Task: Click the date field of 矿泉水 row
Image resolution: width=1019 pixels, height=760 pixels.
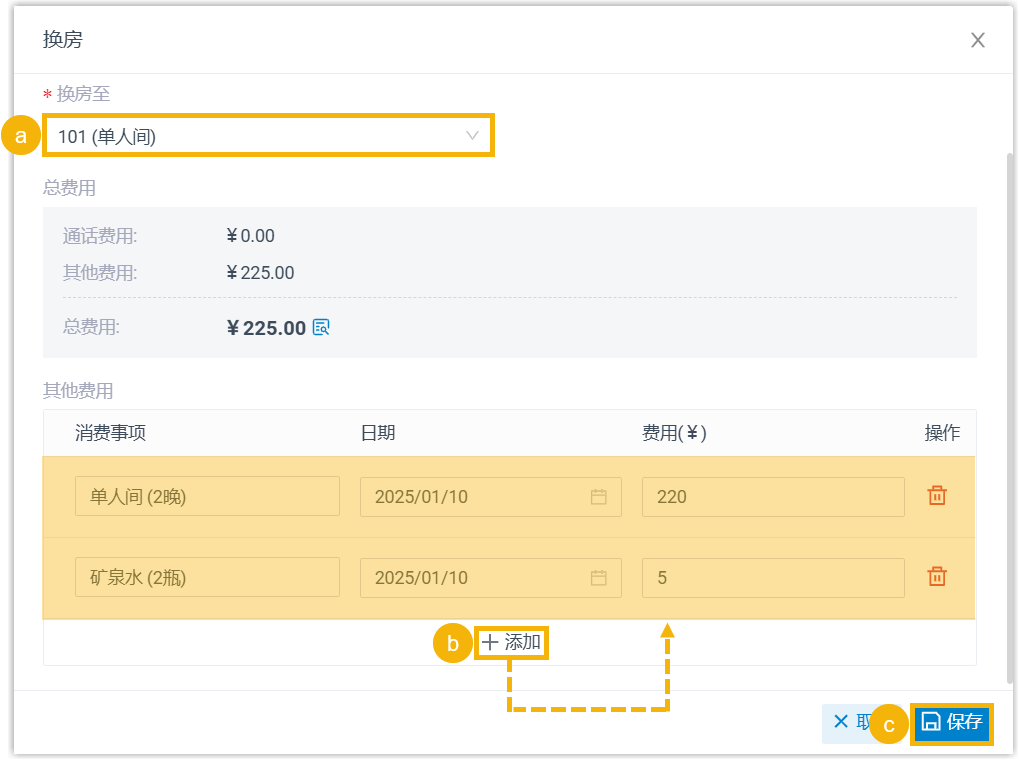Action: pyautogui.click(x=470, y=578)
